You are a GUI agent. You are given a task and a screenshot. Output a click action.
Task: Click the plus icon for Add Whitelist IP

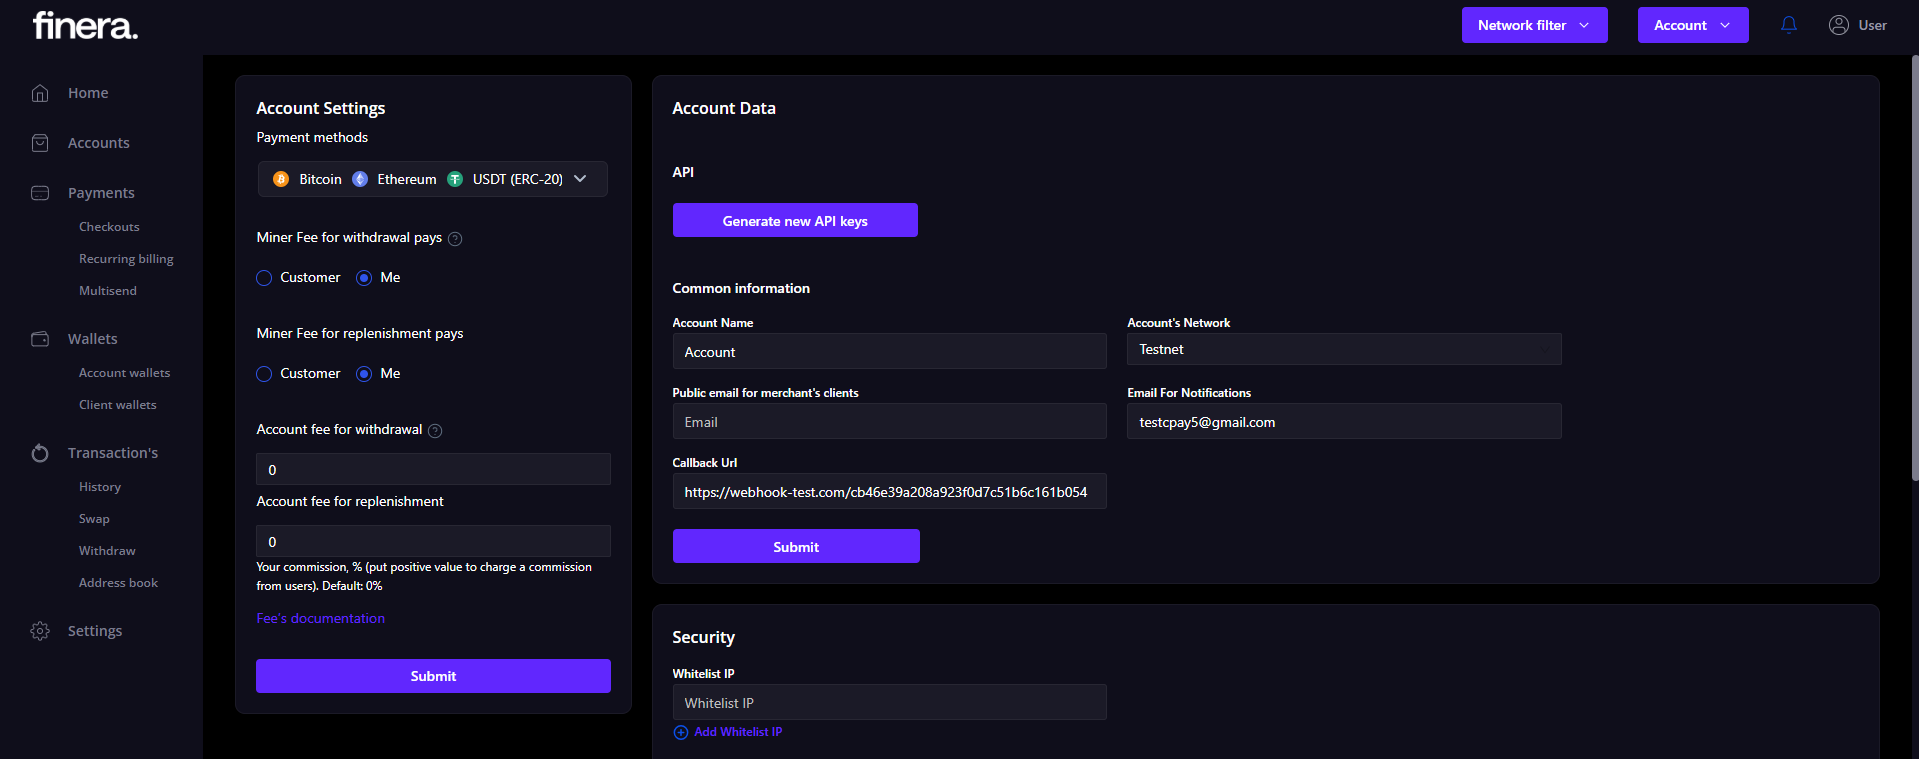[x=681, y=732]
